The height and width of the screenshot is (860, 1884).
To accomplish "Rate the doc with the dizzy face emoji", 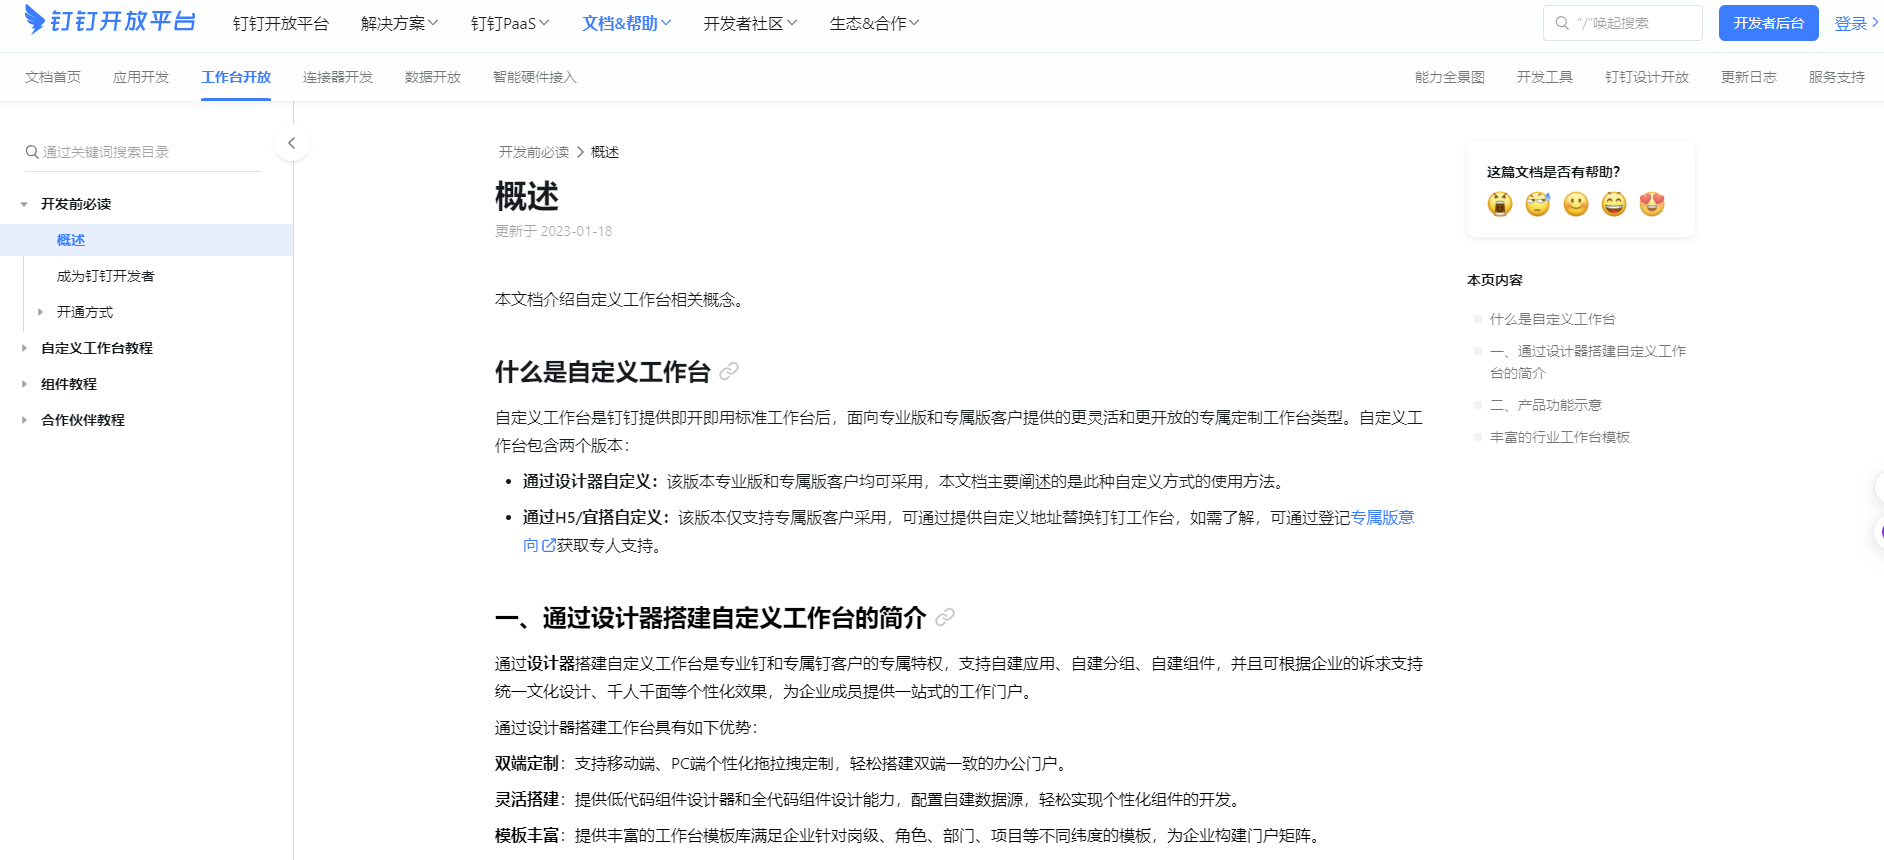I will pos(1537,204).
